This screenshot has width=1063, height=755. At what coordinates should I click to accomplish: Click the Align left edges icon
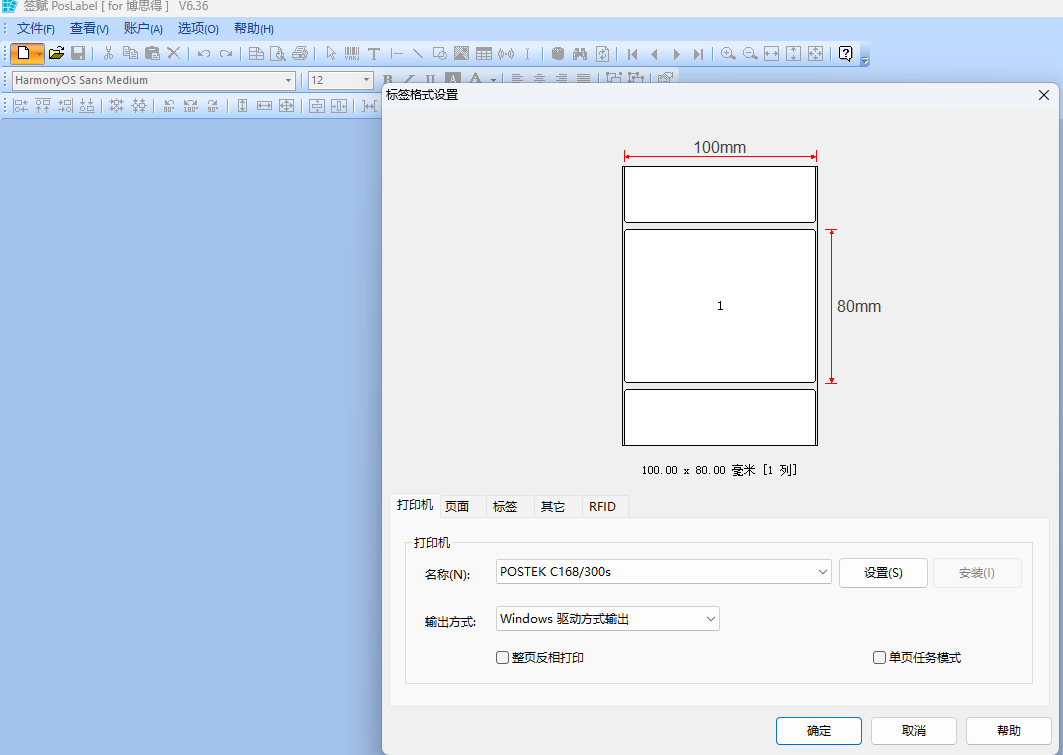coord(20,106)
